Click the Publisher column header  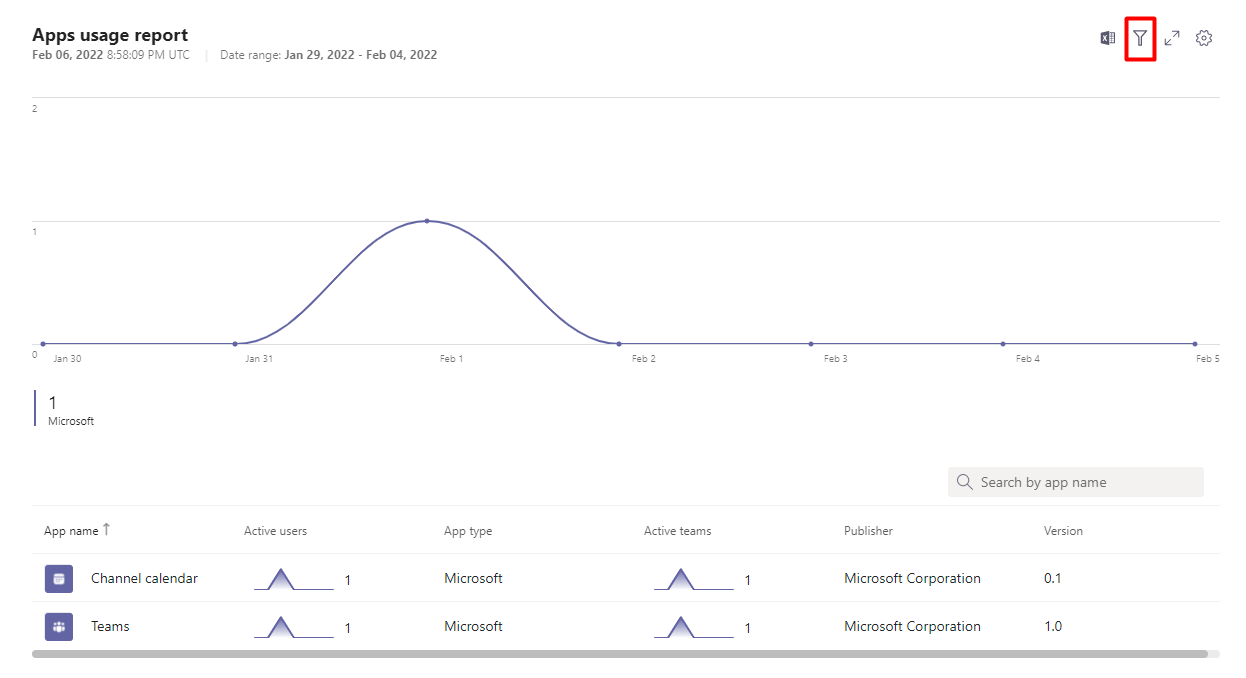click(868, 531)
